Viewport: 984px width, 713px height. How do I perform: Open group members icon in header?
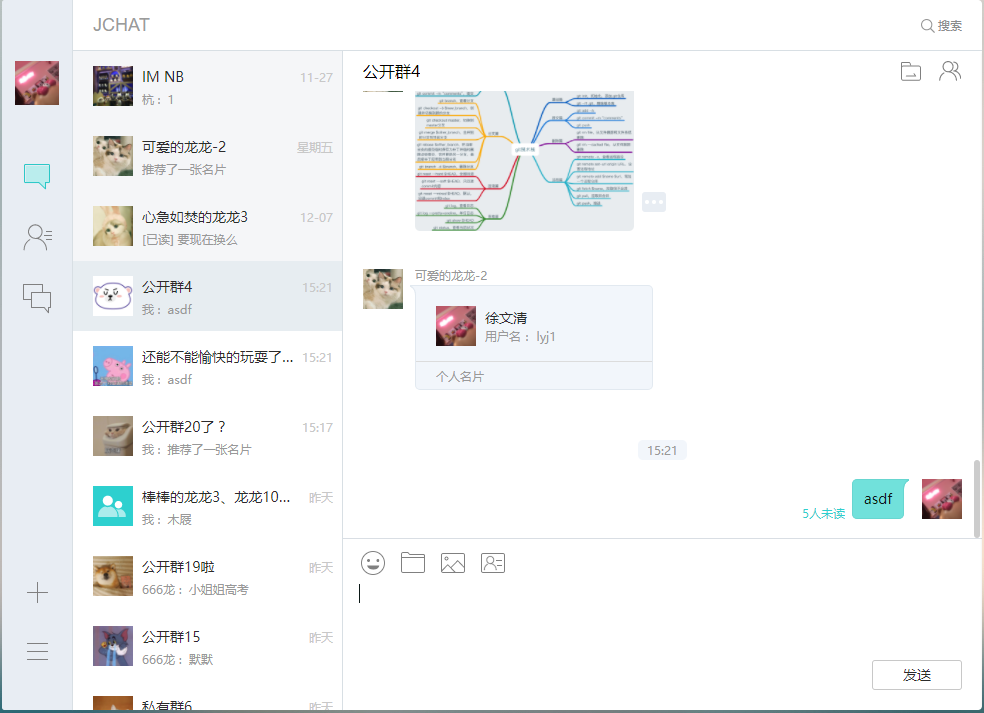click(949, 71)
